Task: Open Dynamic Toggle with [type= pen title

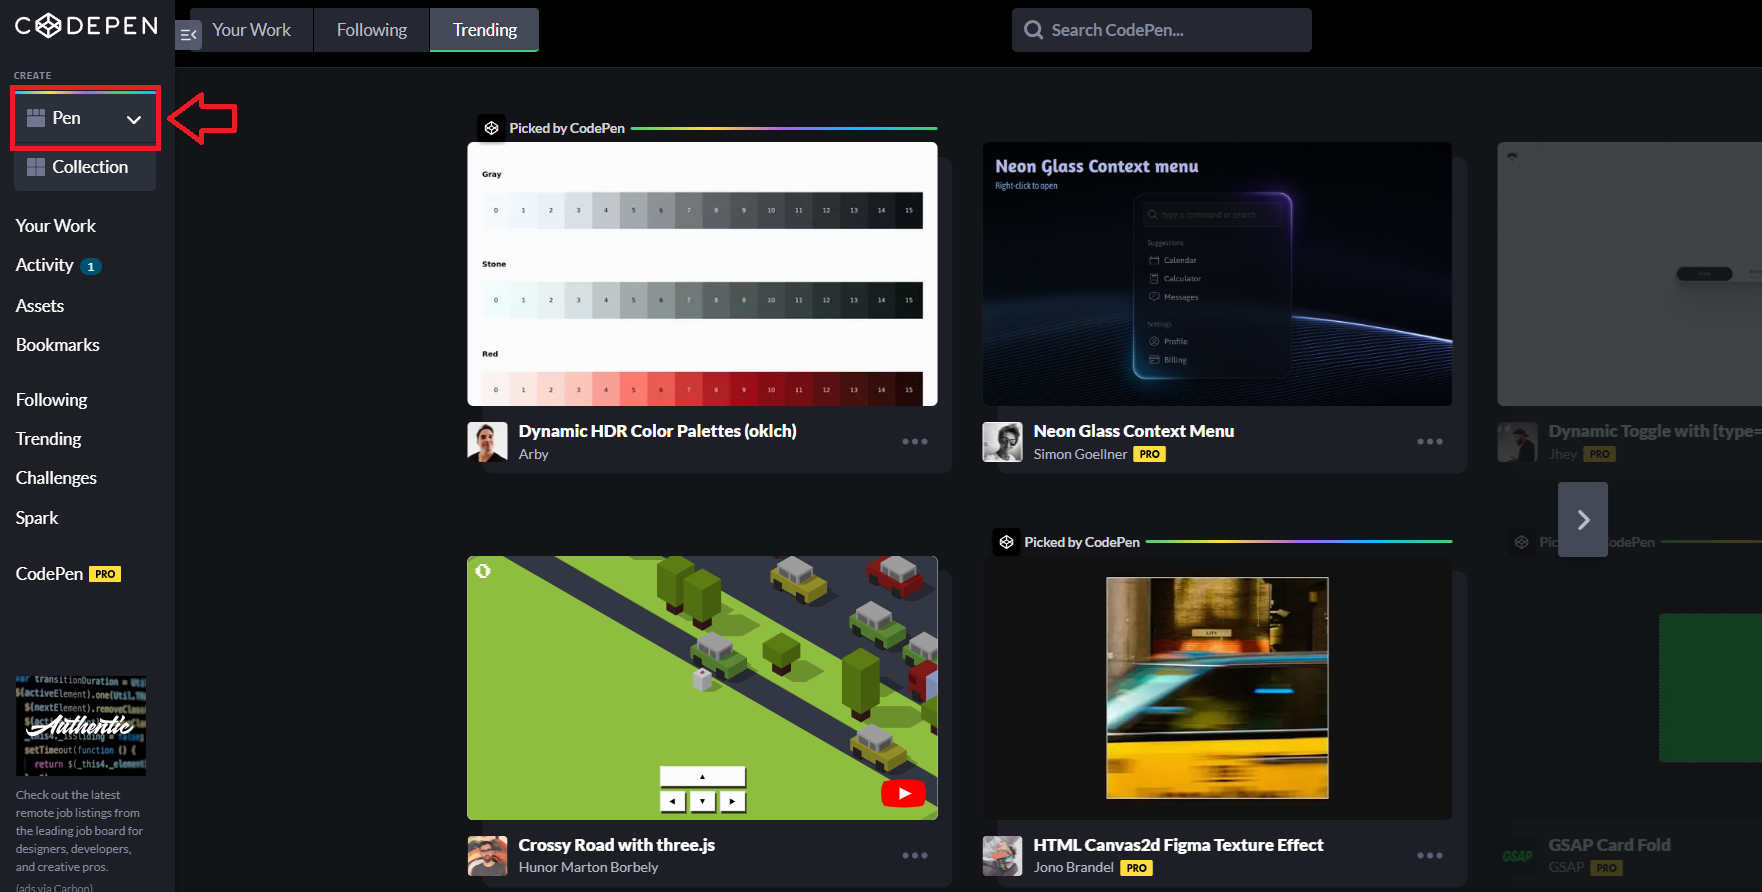Action: pyautogui.click(x=1654, y=431)
